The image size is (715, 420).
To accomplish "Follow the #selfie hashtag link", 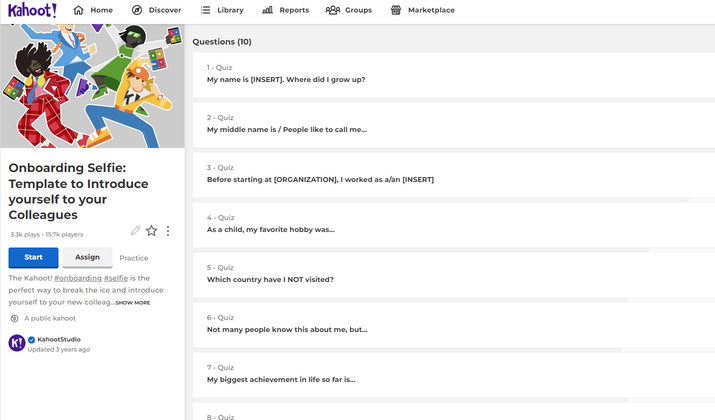I will (x=116, y=278).
